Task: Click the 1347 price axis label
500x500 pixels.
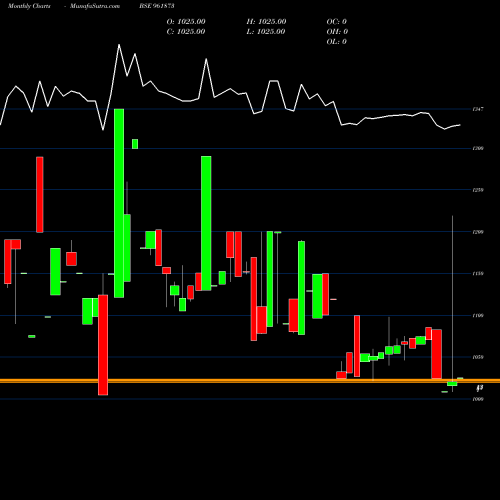Action: [478, 109]
